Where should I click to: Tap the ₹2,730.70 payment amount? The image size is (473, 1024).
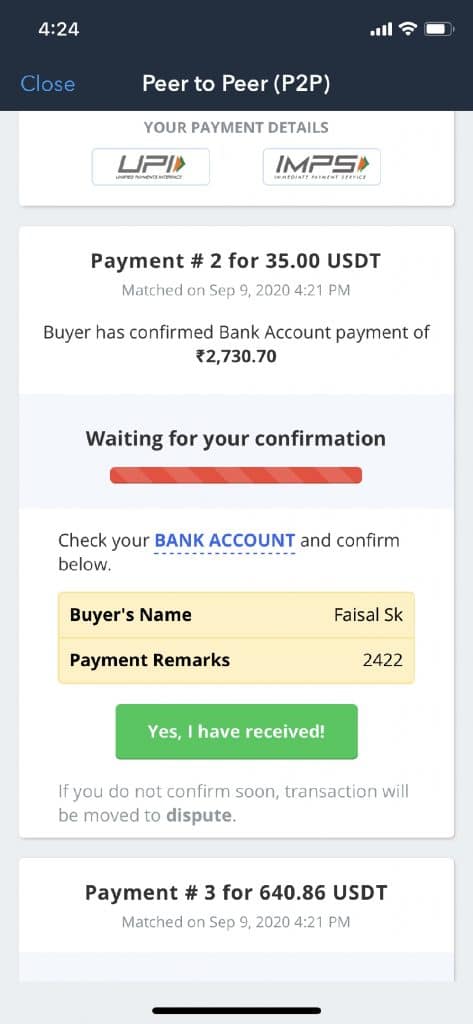236,357
